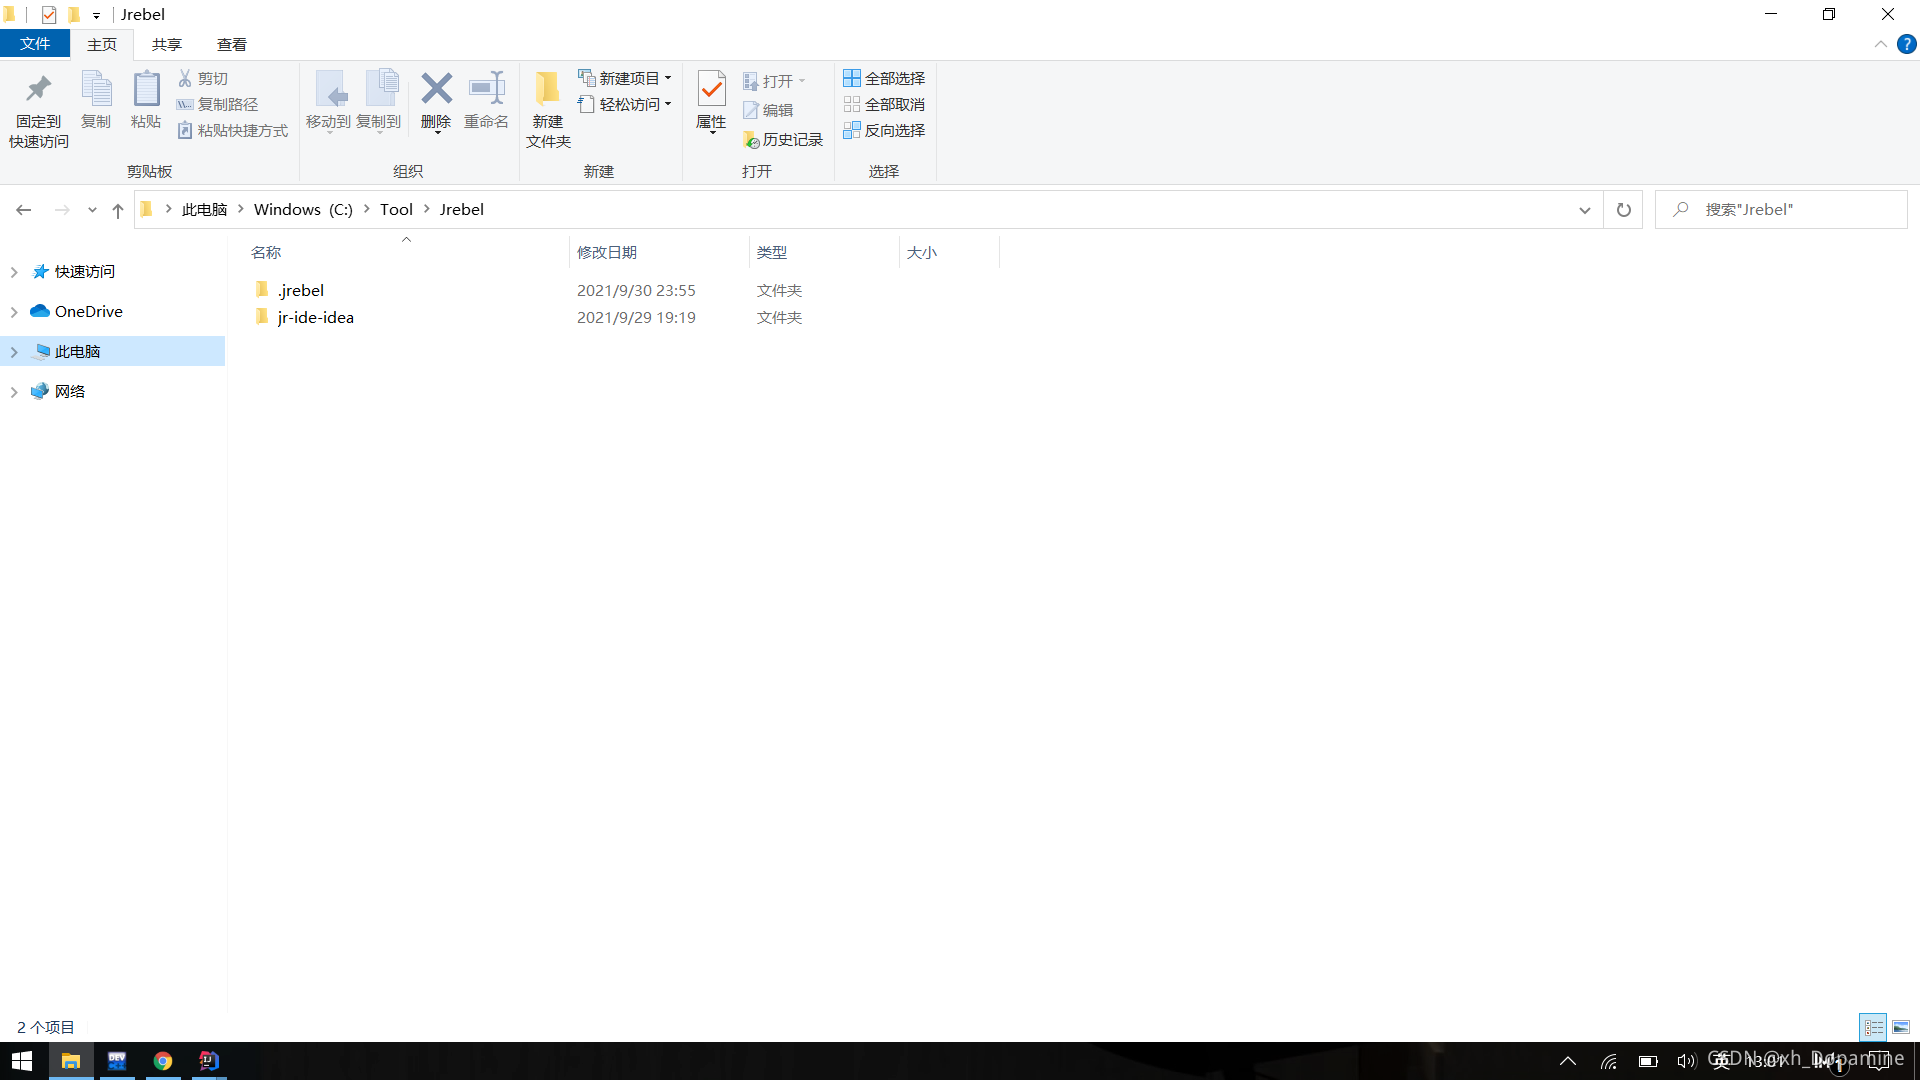Refresh the Jrebel folder view
The width and height of the screenshot is (1920, 1080).
pyautogui.click(x=1623, y=210)
